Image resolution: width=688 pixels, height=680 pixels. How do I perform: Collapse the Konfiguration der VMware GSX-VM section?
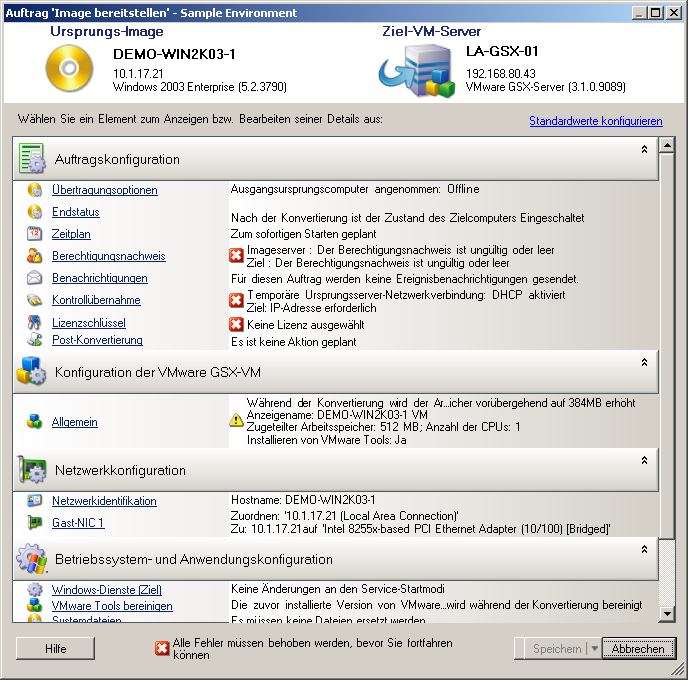pos(644,362)
